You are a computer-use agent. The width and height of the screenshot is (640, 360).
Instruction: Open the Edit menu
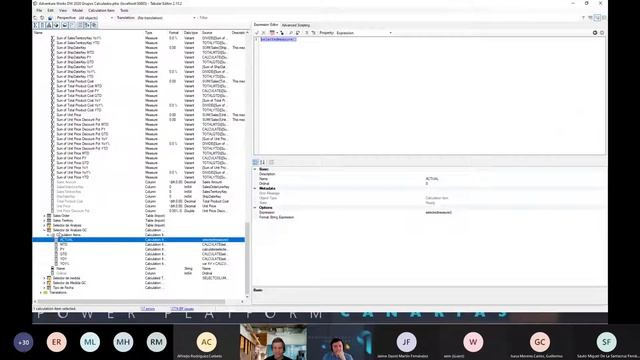point(50,11)
